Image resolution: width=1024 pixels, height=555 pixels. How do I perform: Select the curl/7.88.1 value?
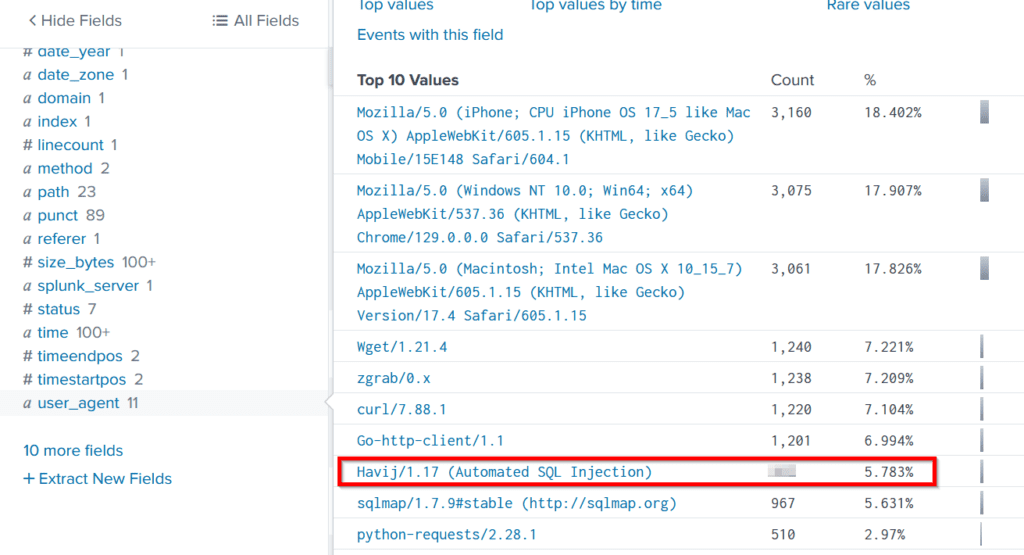click(401, 410)
